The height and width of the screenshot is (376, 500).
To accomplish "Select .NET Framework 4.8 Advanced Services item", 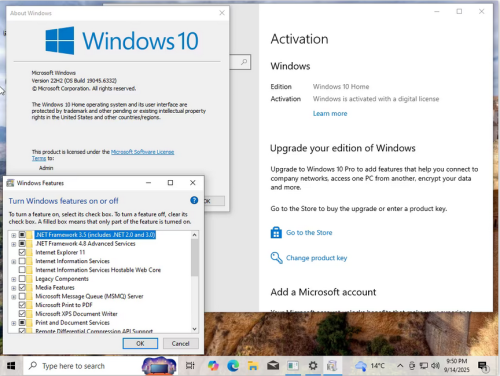I will 85,244.
